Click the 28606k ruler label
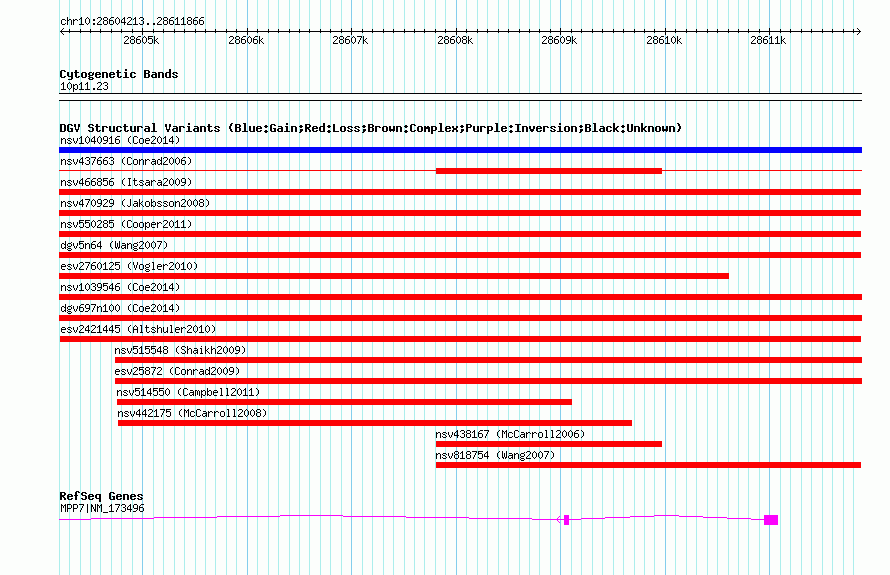 tap(246, 40)
